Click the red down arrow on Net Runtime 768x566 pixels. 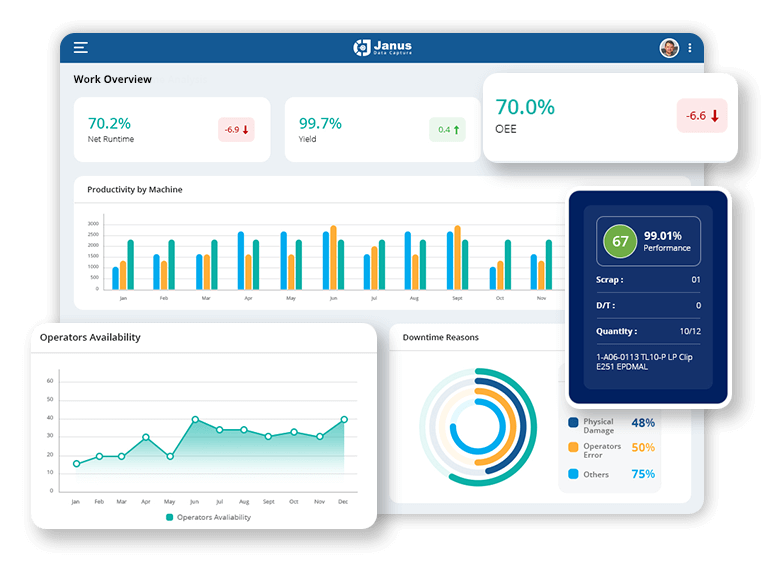pos(246,130)
